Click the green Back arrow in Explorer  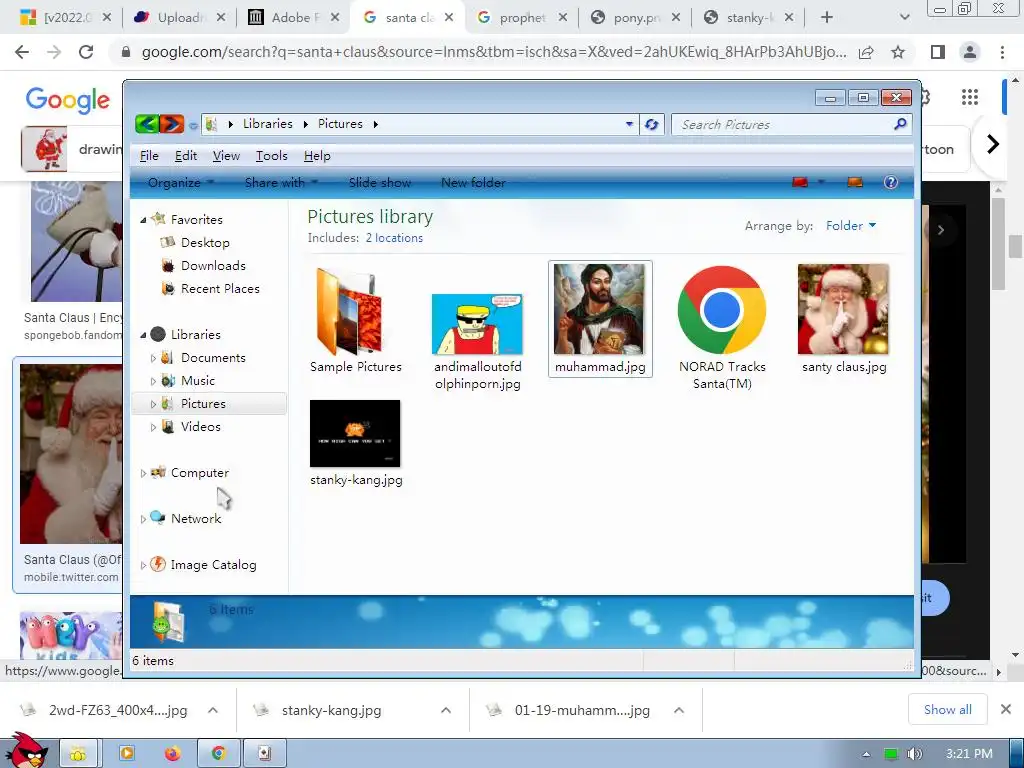147,123
